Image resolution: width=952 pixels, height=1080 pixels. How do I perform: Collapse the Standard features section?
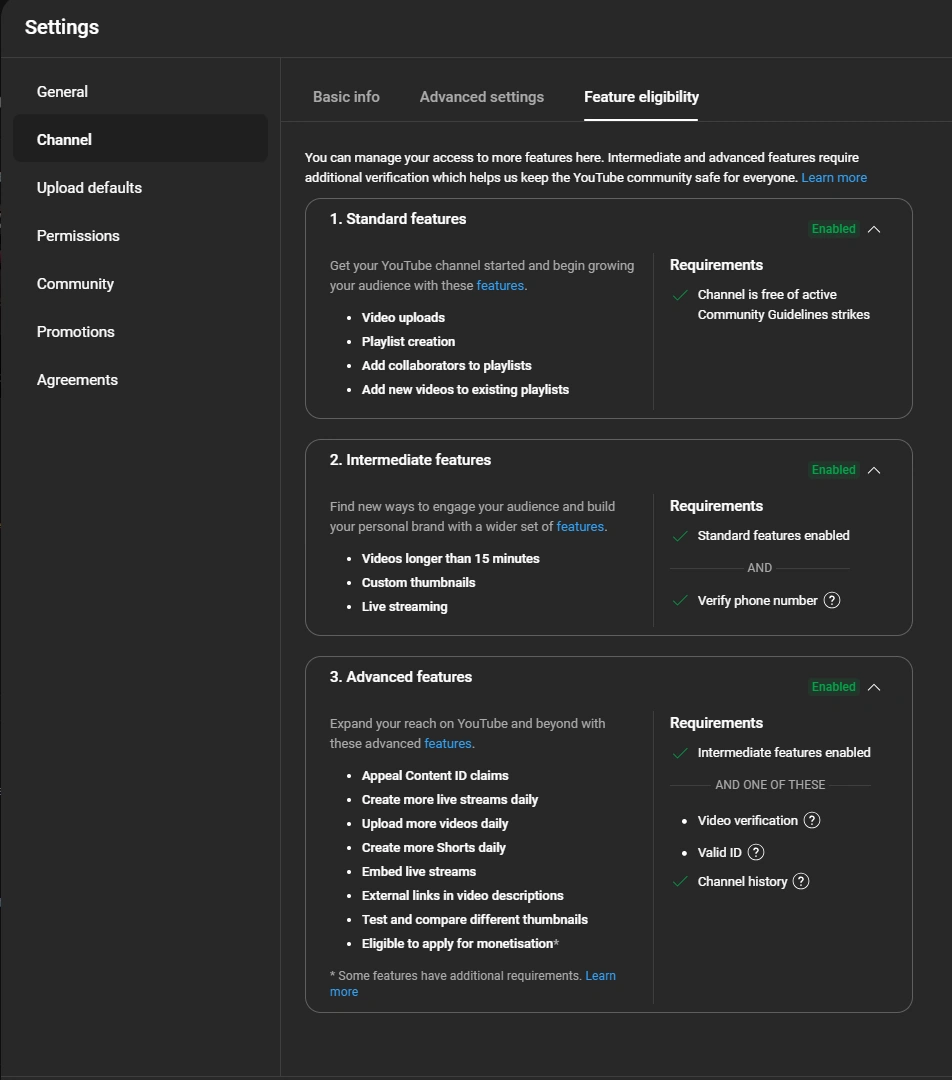tap(874, 229)
